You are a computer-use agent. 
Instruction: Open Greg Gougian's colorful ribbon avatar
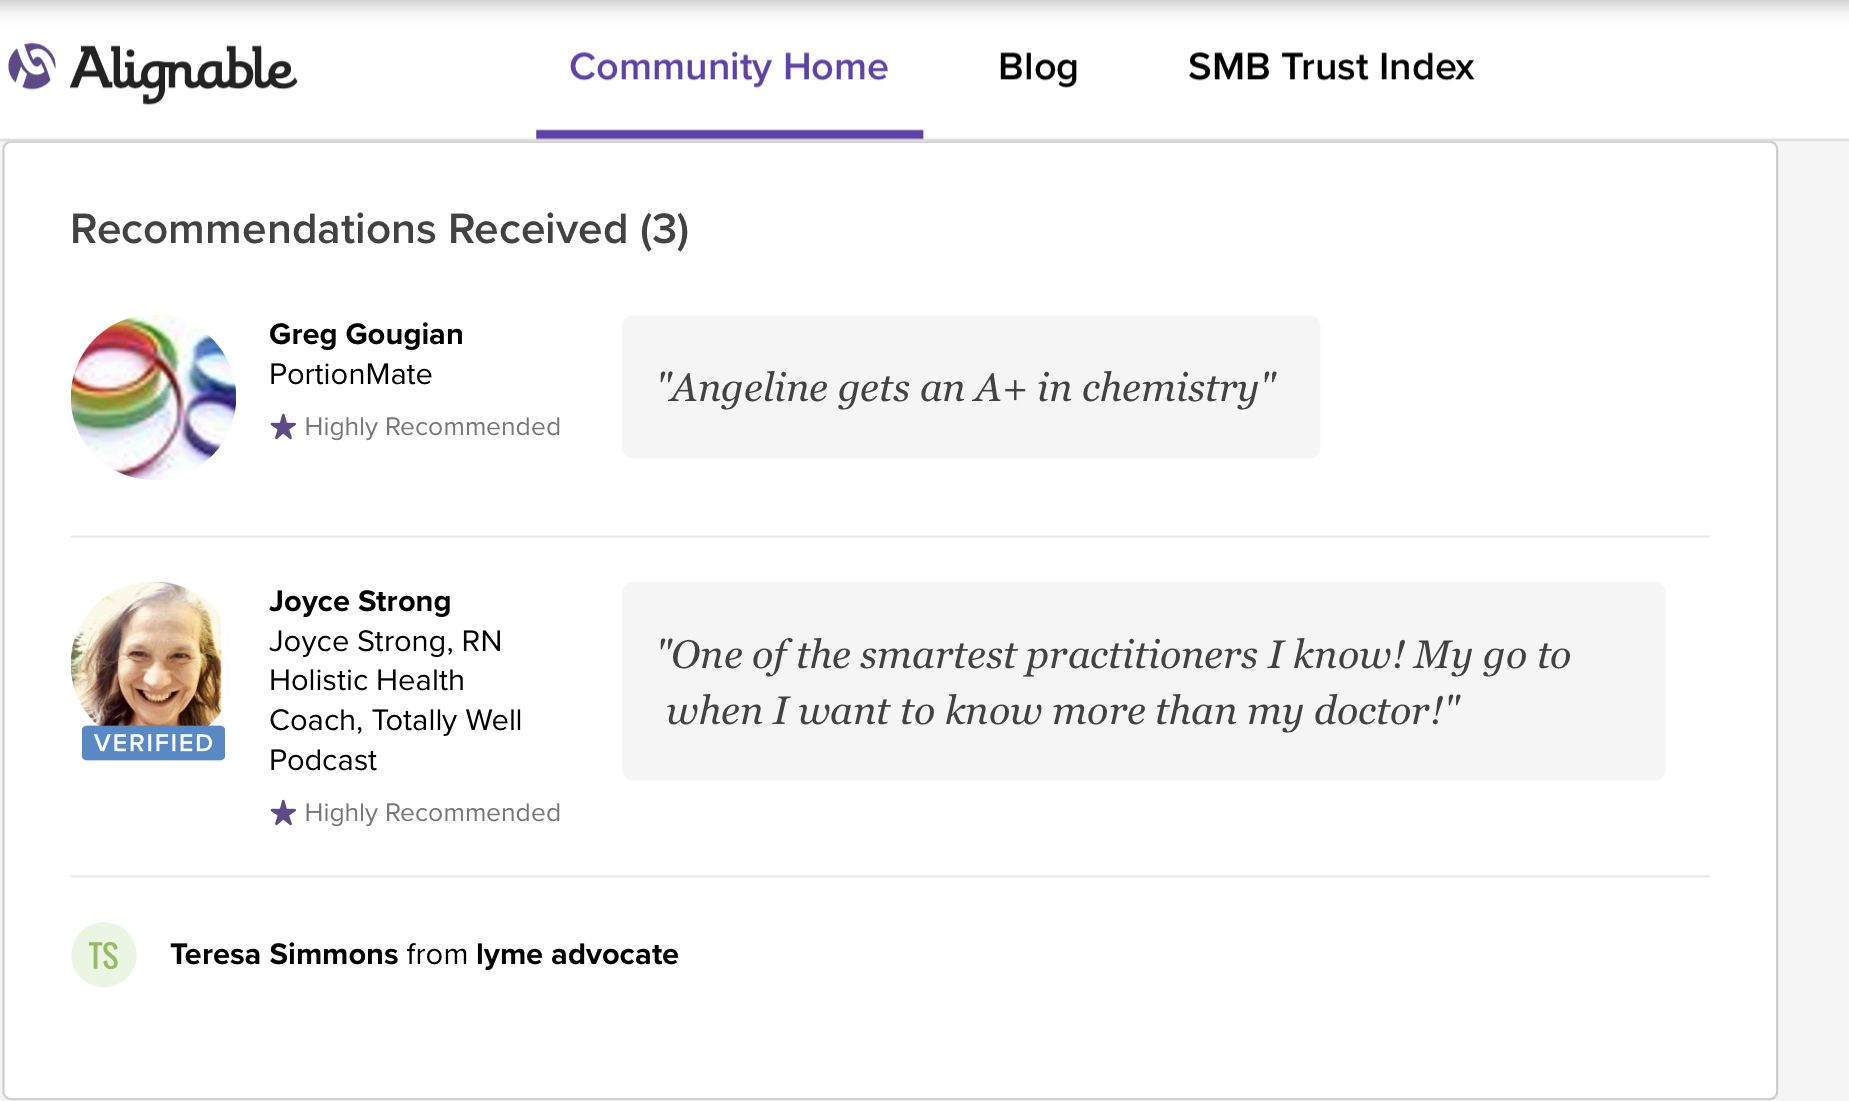pyautogui.click(x=153, y=397)
